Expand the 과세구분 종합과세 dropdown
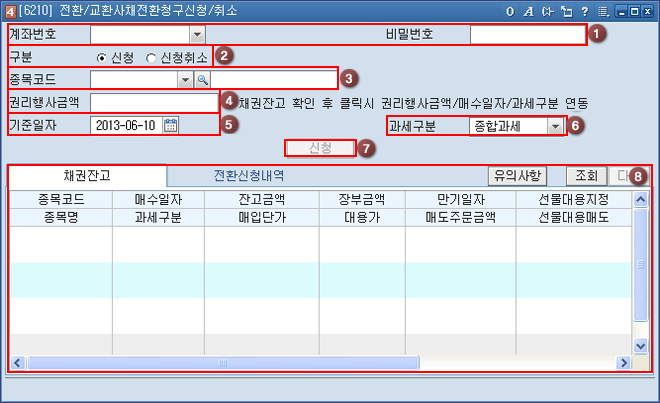Image resolution: width=660 pixels, height=403 pixels. point(554,127)
